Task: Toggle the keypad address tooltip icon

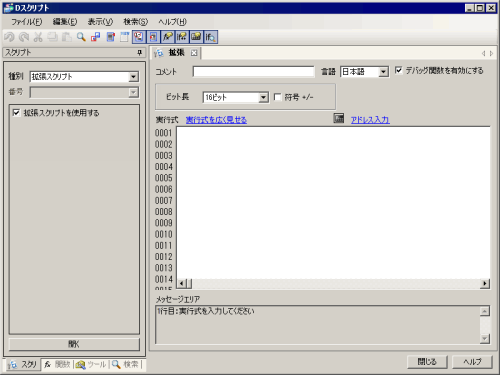Action: (x=196, y=37)
